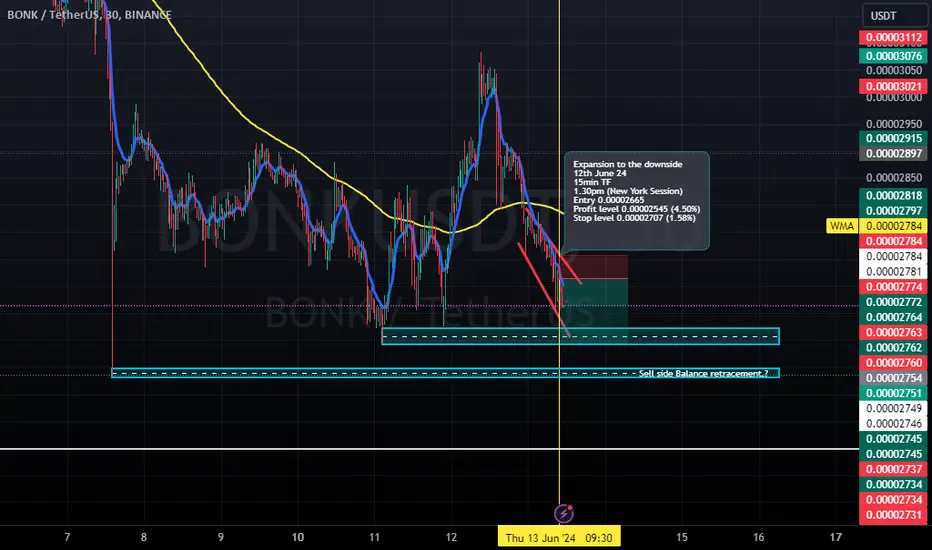Image resolution: width=932 pixels, height=550 pixels.
Task: Click the green 0.00002734 price label
Action: click(x=893, y=484)
